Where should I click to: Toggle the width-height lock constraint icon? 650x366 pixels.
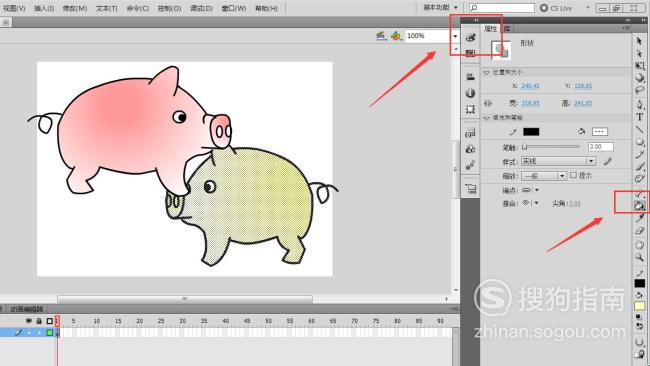(x=488, y=103)
